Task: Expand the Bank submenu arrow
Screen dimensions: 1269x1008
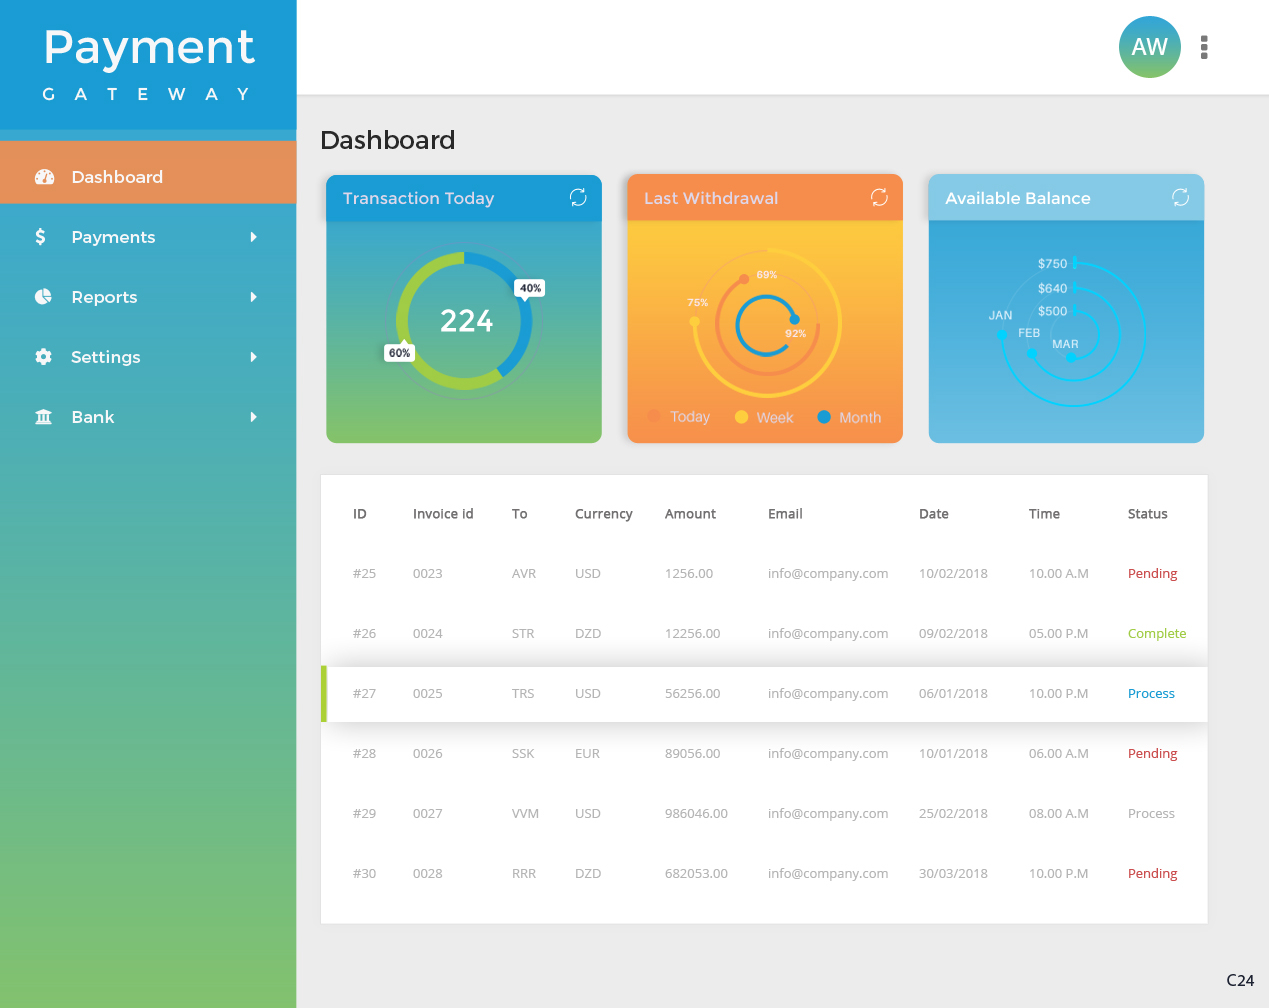Action: pyautogui.click(x=254, y=417)
